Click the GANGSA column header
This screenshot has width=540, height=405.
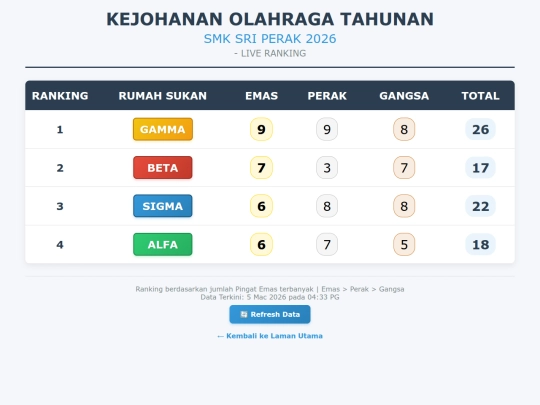pyautogui.click(x=404, y=96)
